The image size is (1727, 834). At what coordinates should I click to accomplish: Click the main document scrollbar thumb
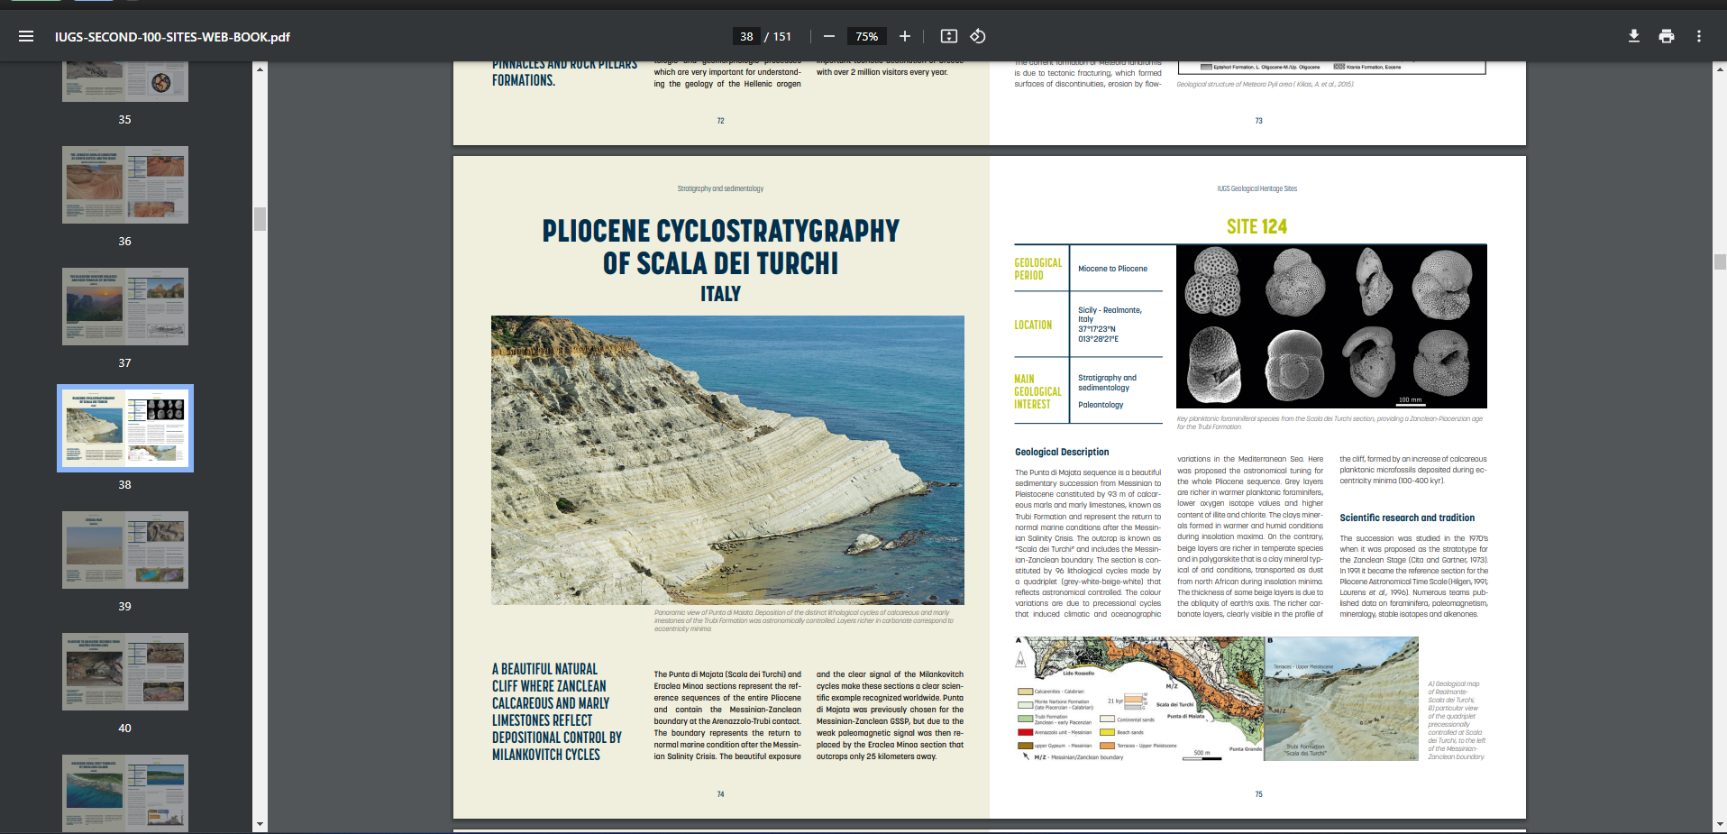(1720, 262)
